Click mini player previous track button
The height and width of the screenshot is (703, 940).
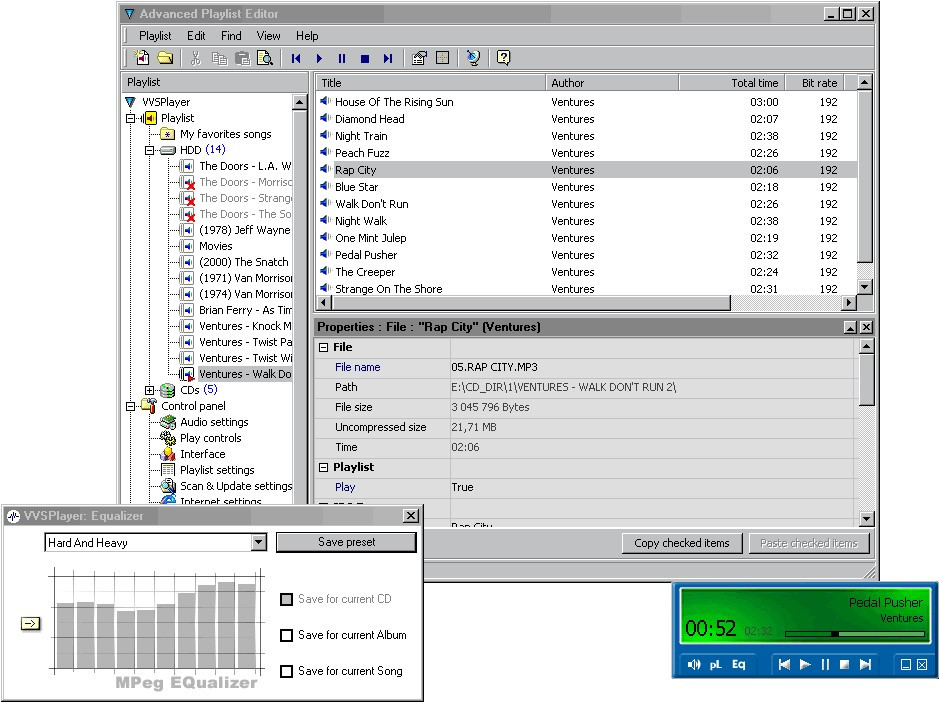784,665
